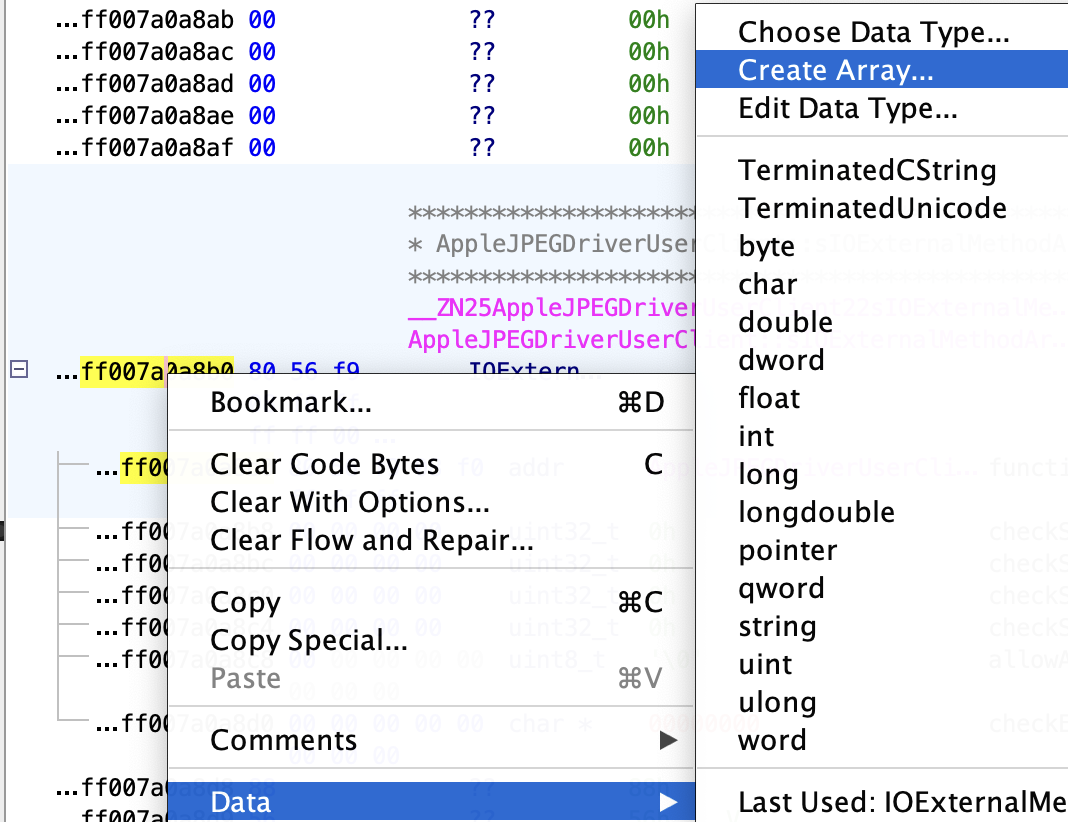Screen dimensions: 1068x822
Task: Choose Clear Flow and Repair...
Action: (x=372, y=542)
